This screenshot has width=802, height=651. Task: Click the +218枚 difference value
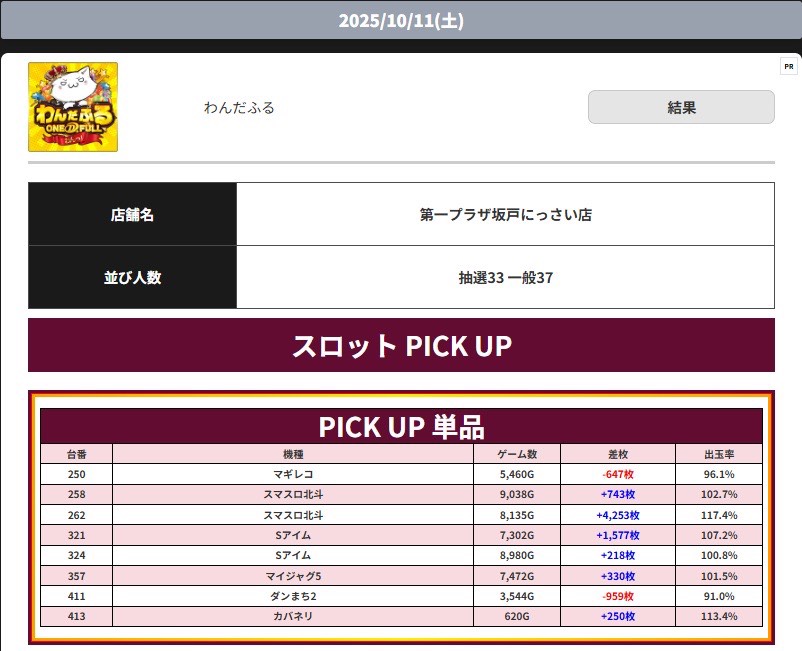[618, 555]
